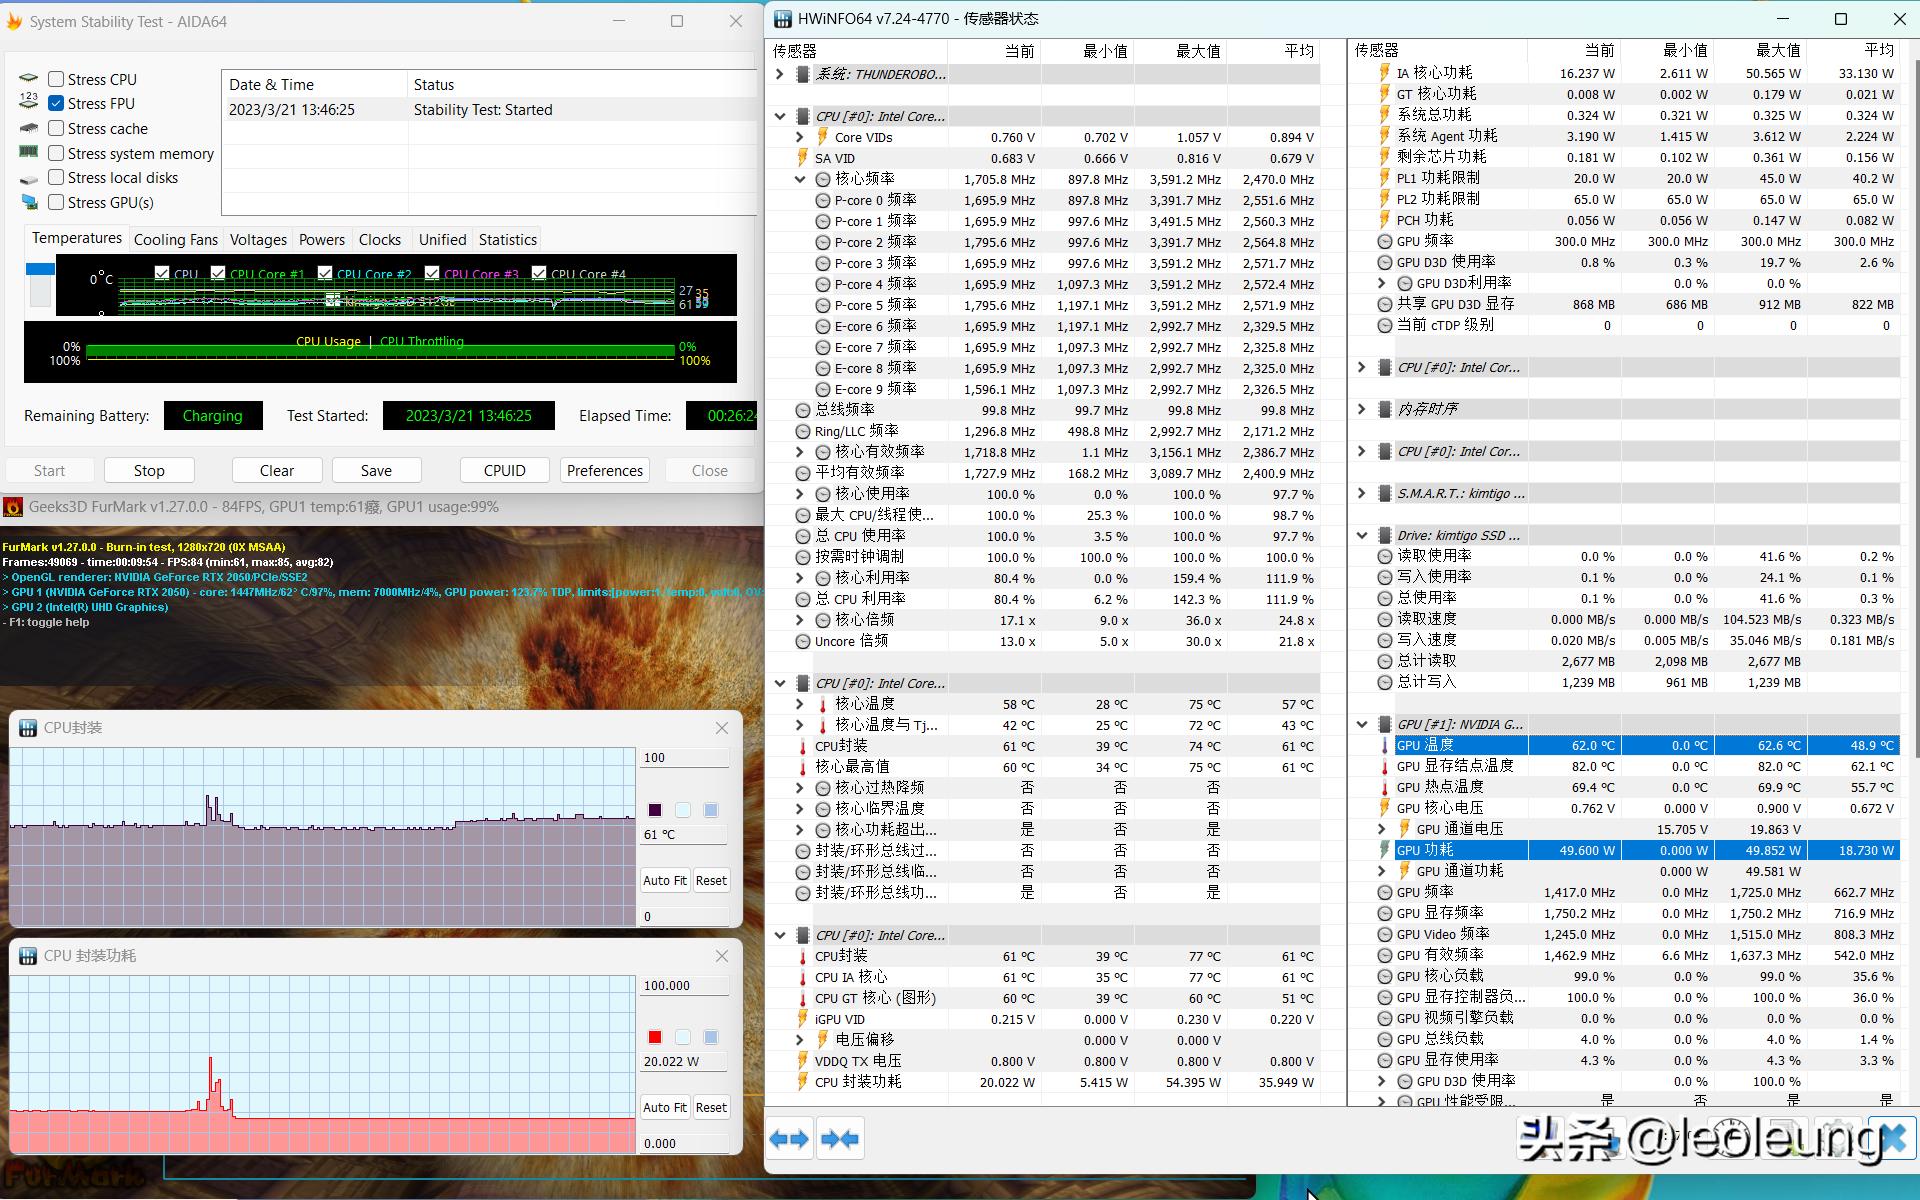The image size is (1920, 1200).
Task: Enable the Stress CPU checkbox
Action: [x=56, y=79]
